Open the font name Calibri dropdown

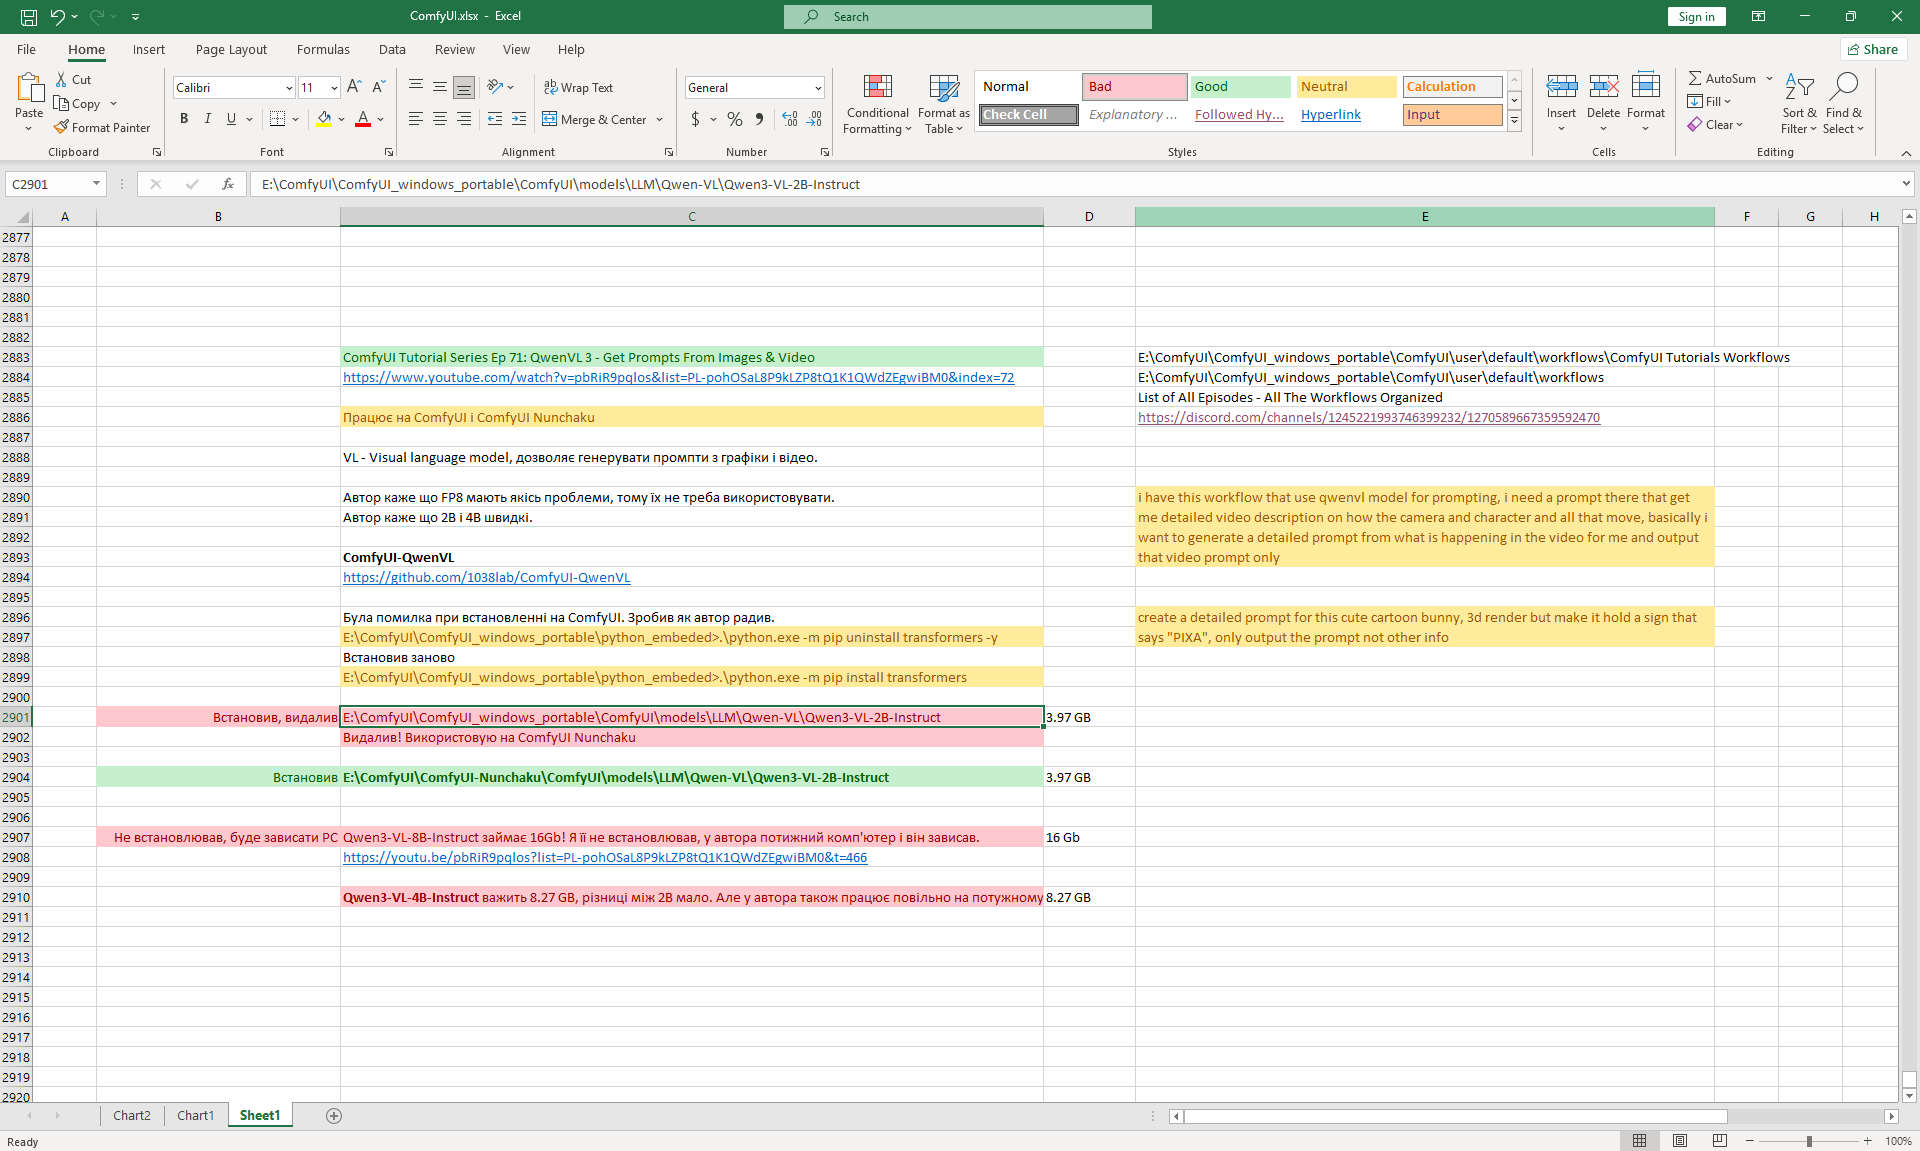289,88
